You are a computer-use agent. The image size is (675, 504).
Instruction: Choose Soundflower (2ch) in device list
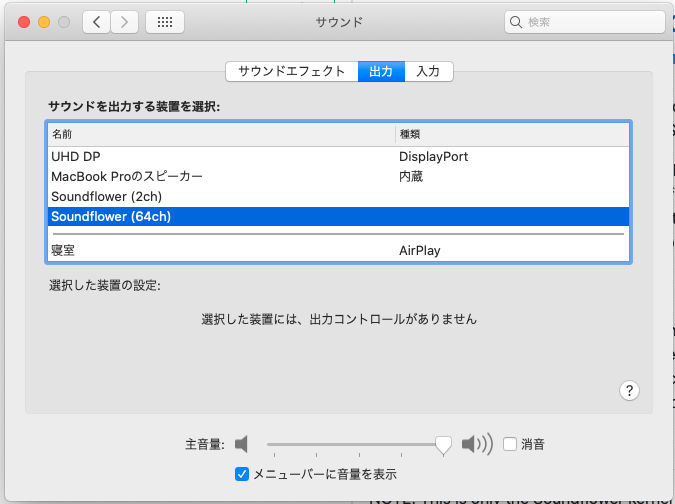point(338,197)
